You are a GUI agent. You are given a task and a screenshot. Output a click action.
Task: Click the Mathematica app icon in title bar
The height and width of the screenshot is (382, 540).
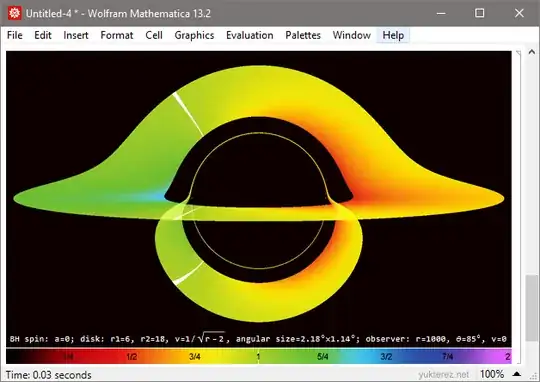[14, 13]
